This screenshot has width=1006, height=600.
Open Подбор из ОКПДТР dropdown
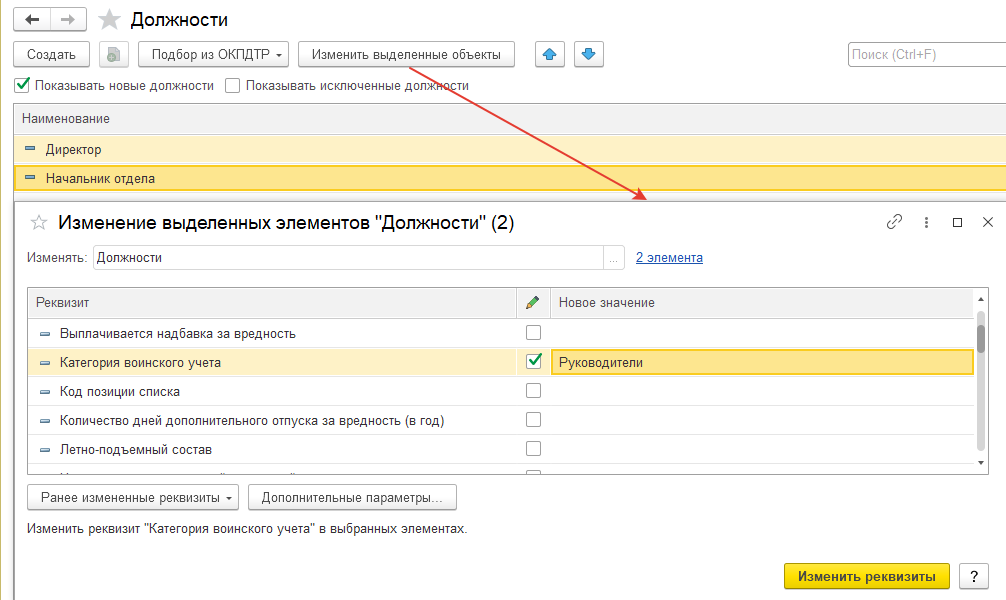(x=213, y=54)
